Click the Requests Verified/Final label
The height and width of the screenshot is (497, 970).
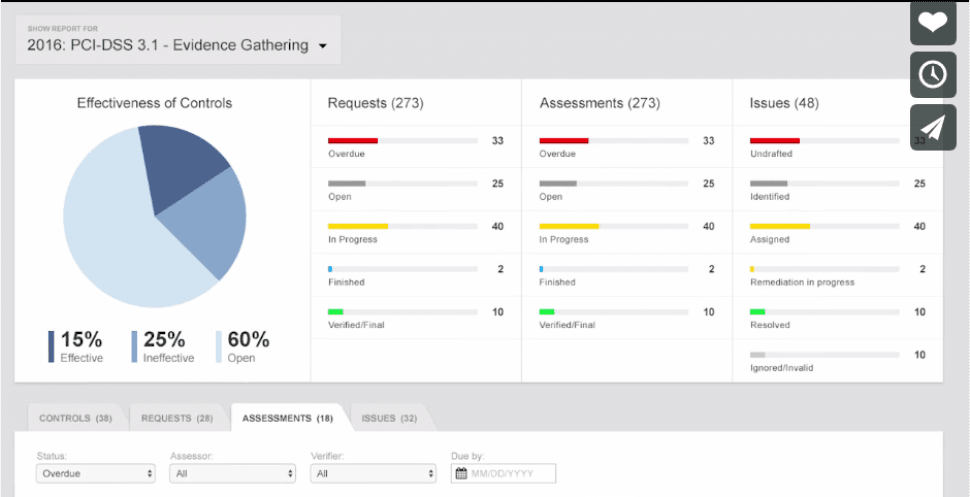[356, 325]
